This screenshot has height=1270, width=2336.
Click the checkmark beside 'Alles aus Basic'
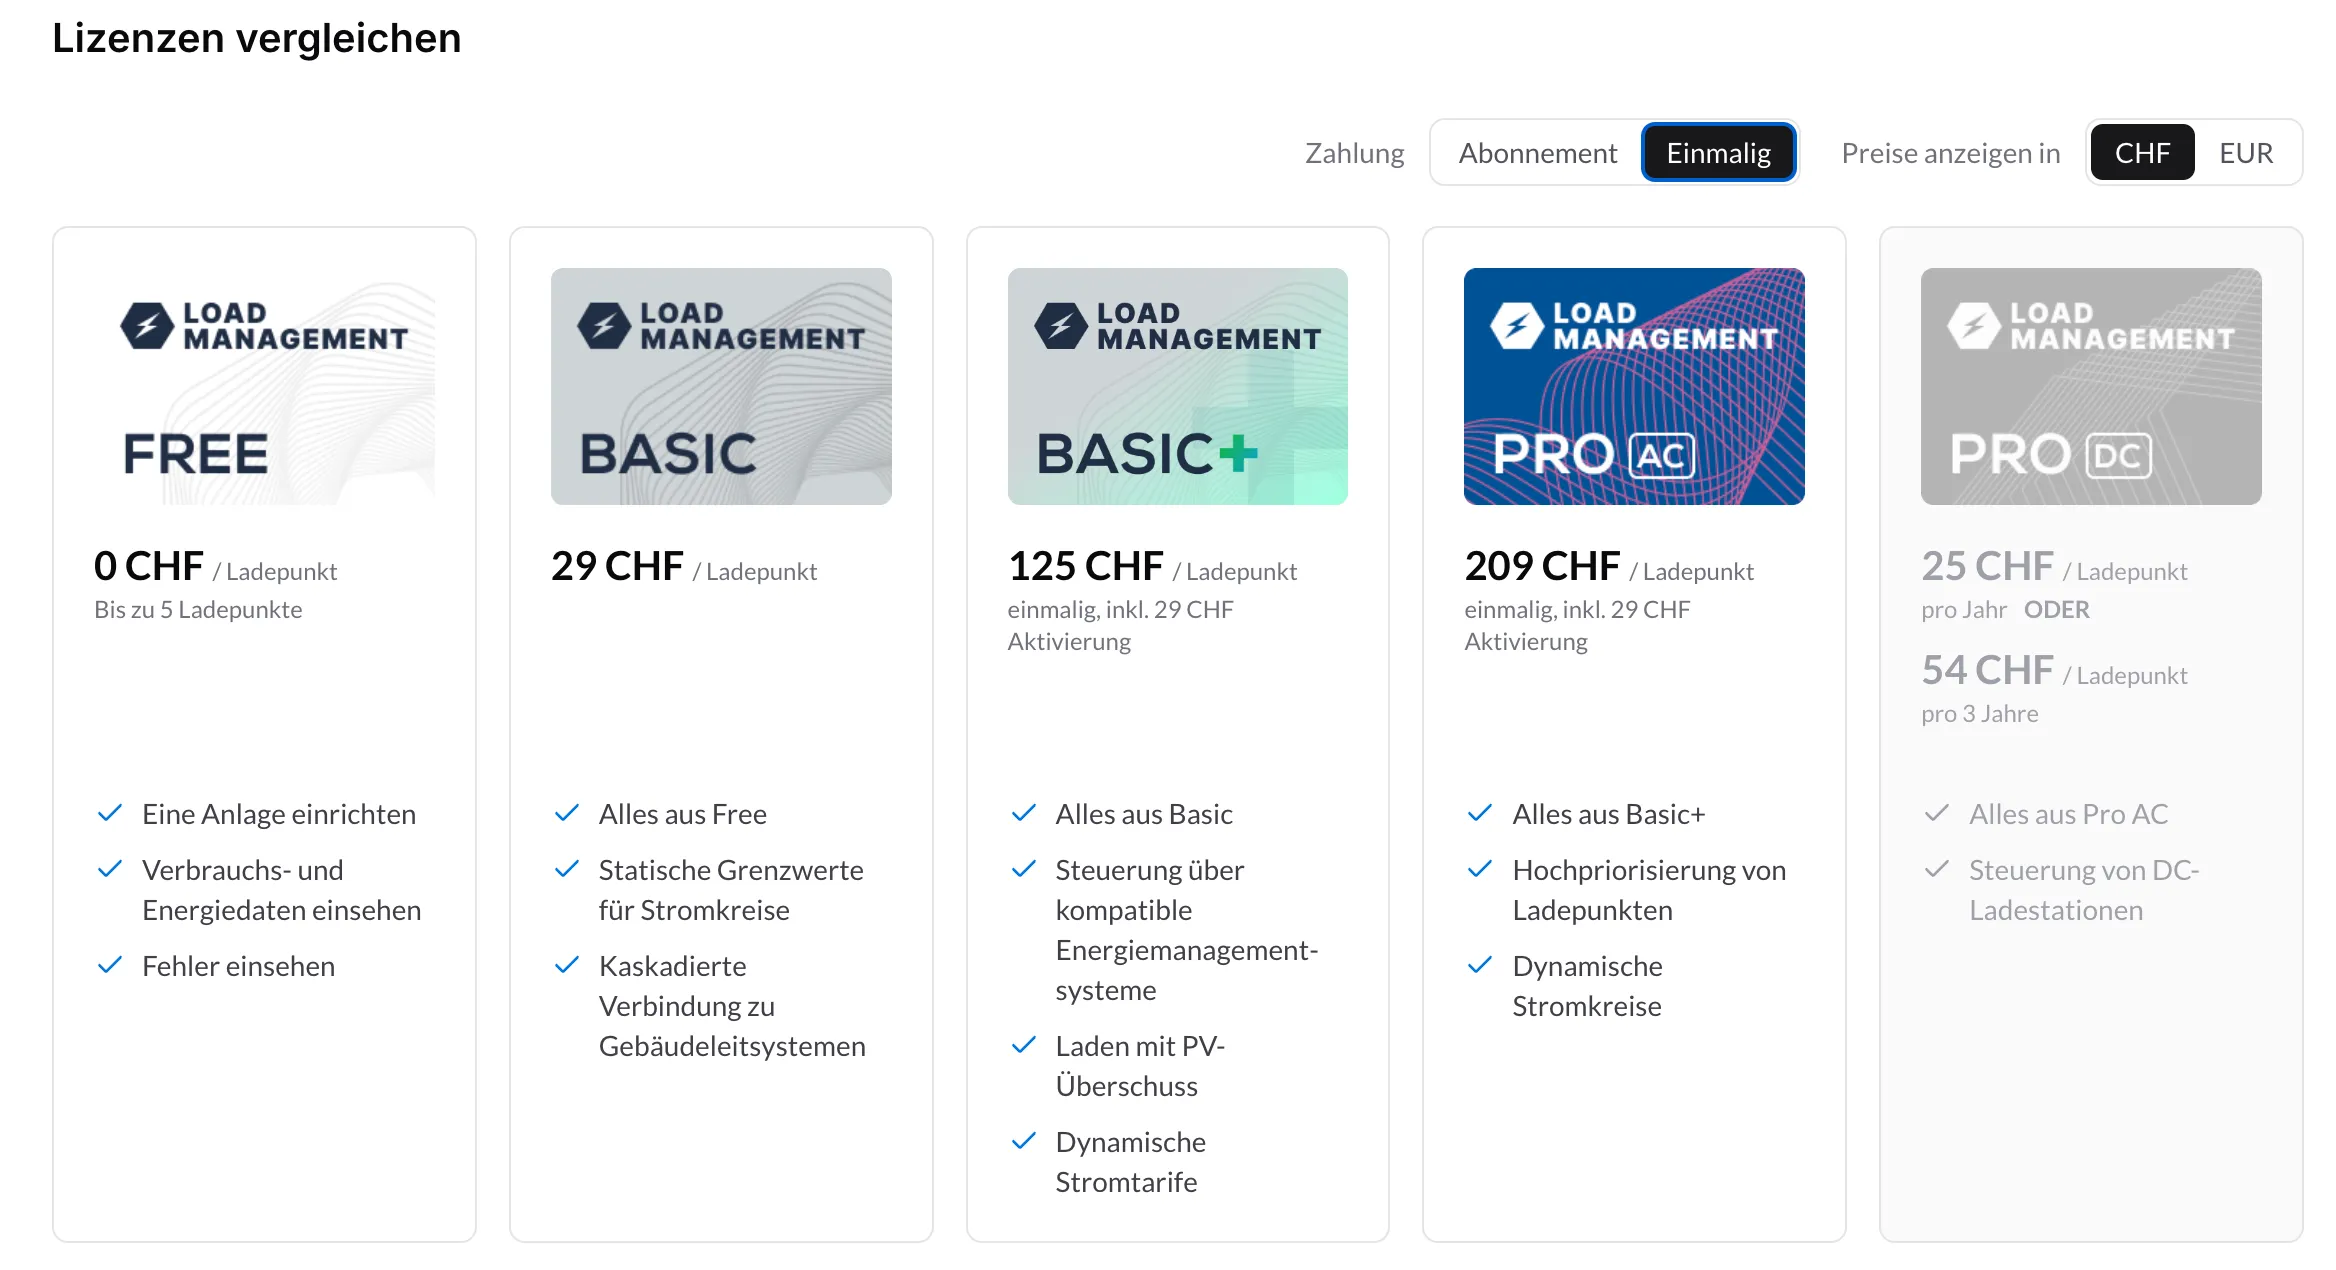click(x=1024, y=813)
